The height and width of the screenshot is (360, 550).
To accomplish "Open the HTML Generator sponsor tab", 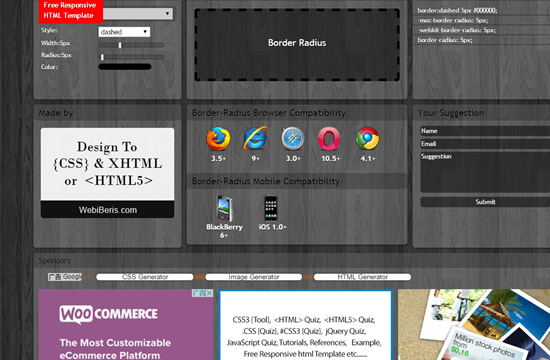I will [x=362, y=277].
